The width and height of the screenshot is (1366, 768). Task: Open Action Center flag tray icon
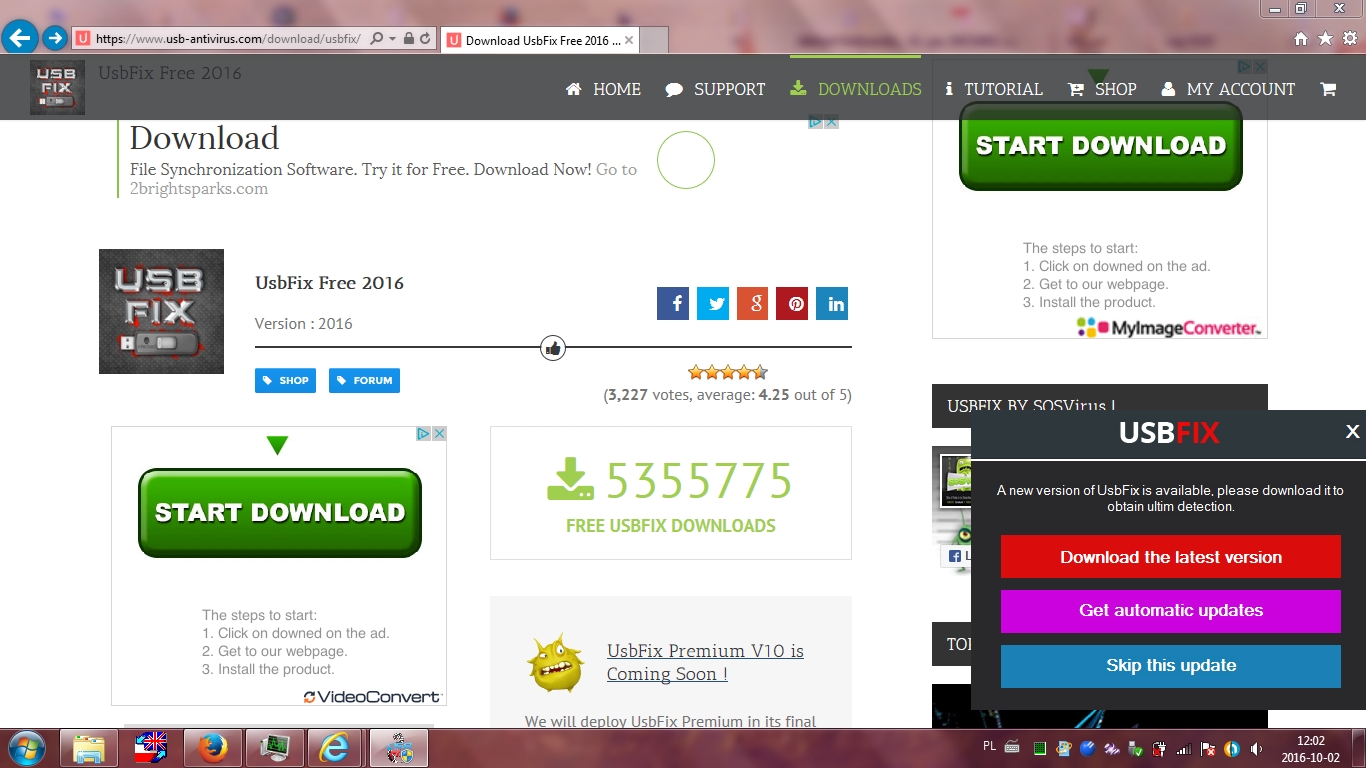click(x=1208, y=748)
